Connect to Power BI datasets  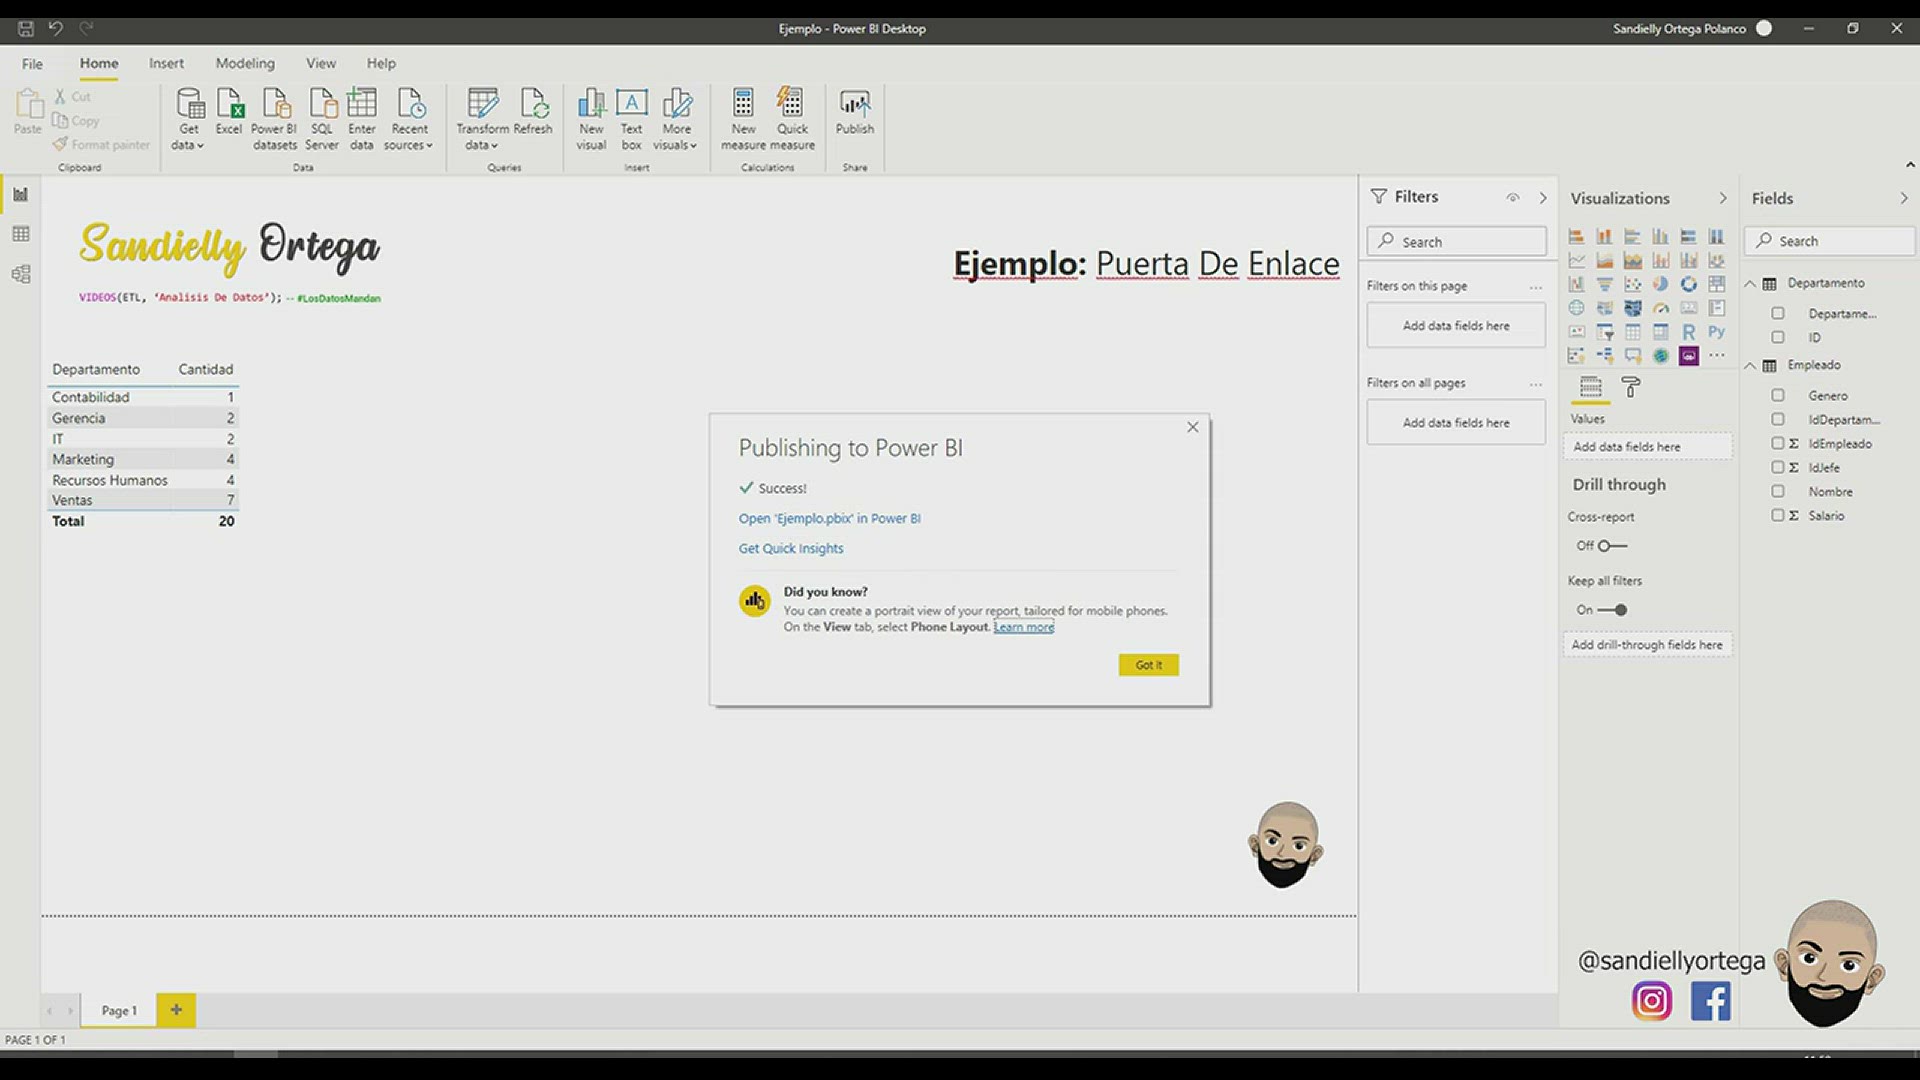pos(275,119)
